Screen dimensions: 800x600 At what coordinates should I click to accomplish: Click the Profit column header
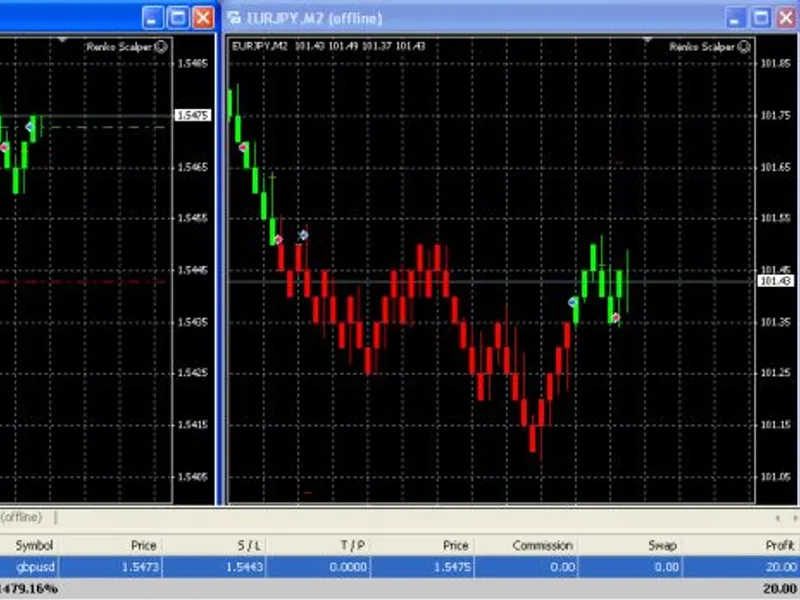tap(780, 545)
